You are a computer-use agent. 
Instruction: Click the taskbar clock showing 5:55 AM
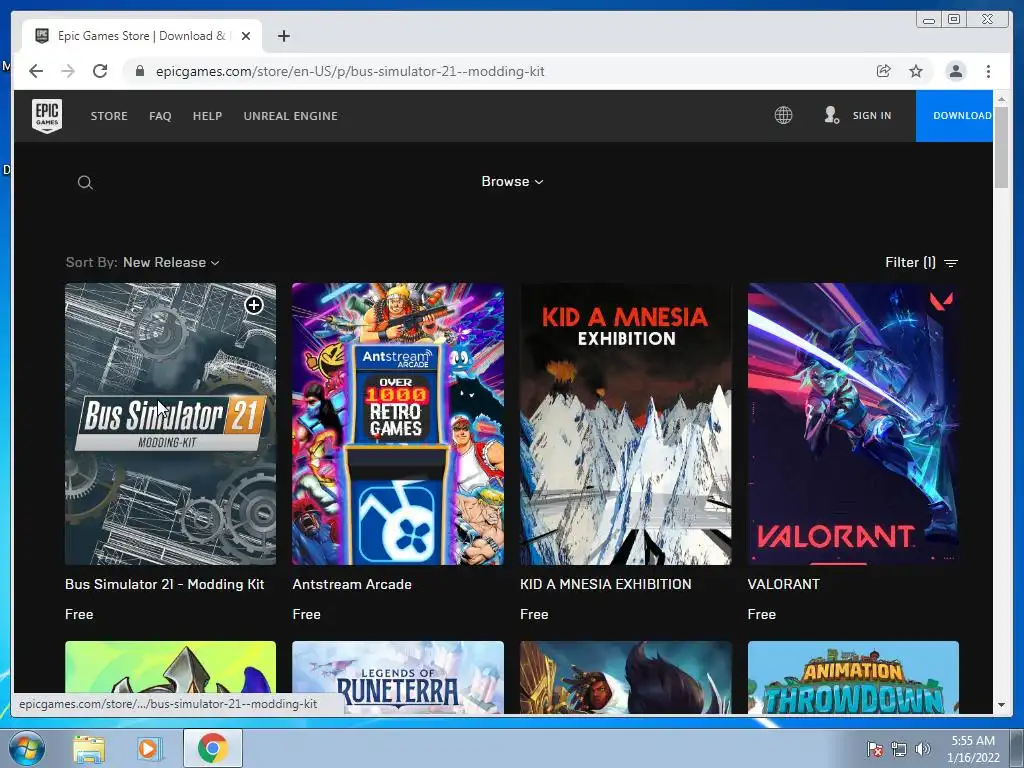pyautogui.click(x=973, y=749)
